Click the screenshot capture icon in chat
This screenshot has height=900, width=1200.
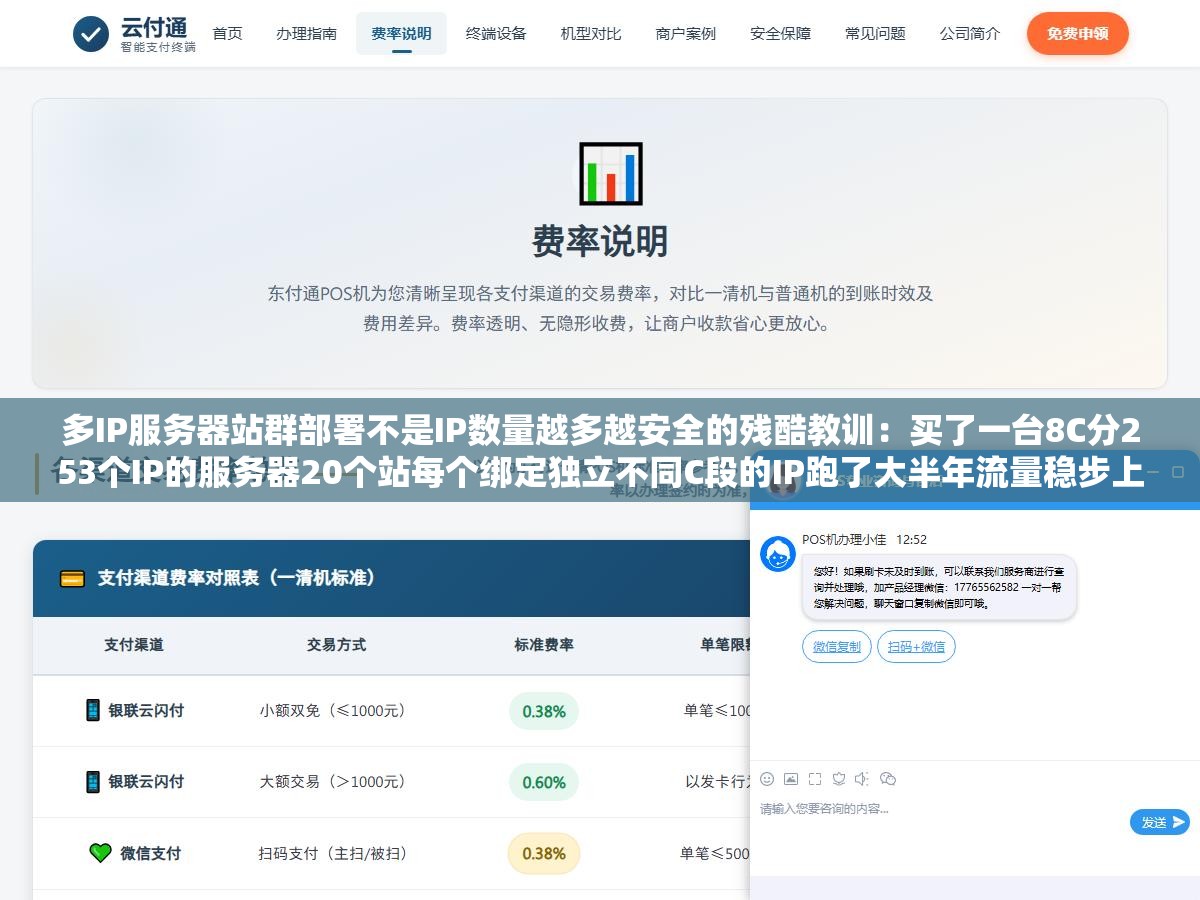coord(815,778)
